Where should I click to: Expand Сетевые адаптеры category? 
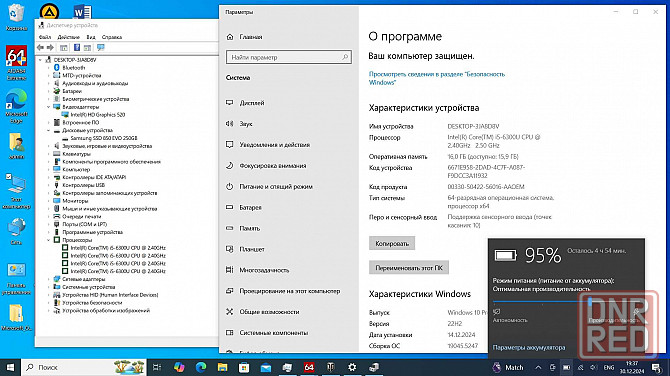point(48,279)
